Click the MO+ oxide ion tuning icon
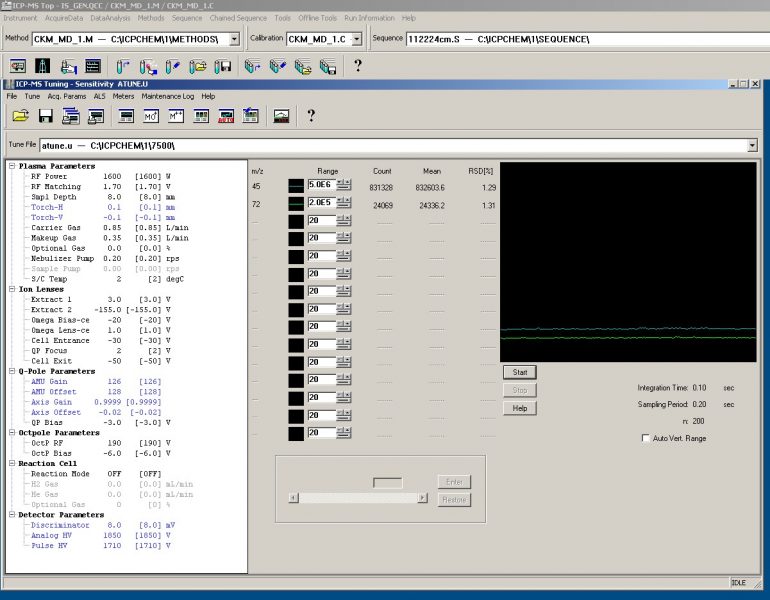The height and width of the screenshot is (600, 770). point(151,116)
